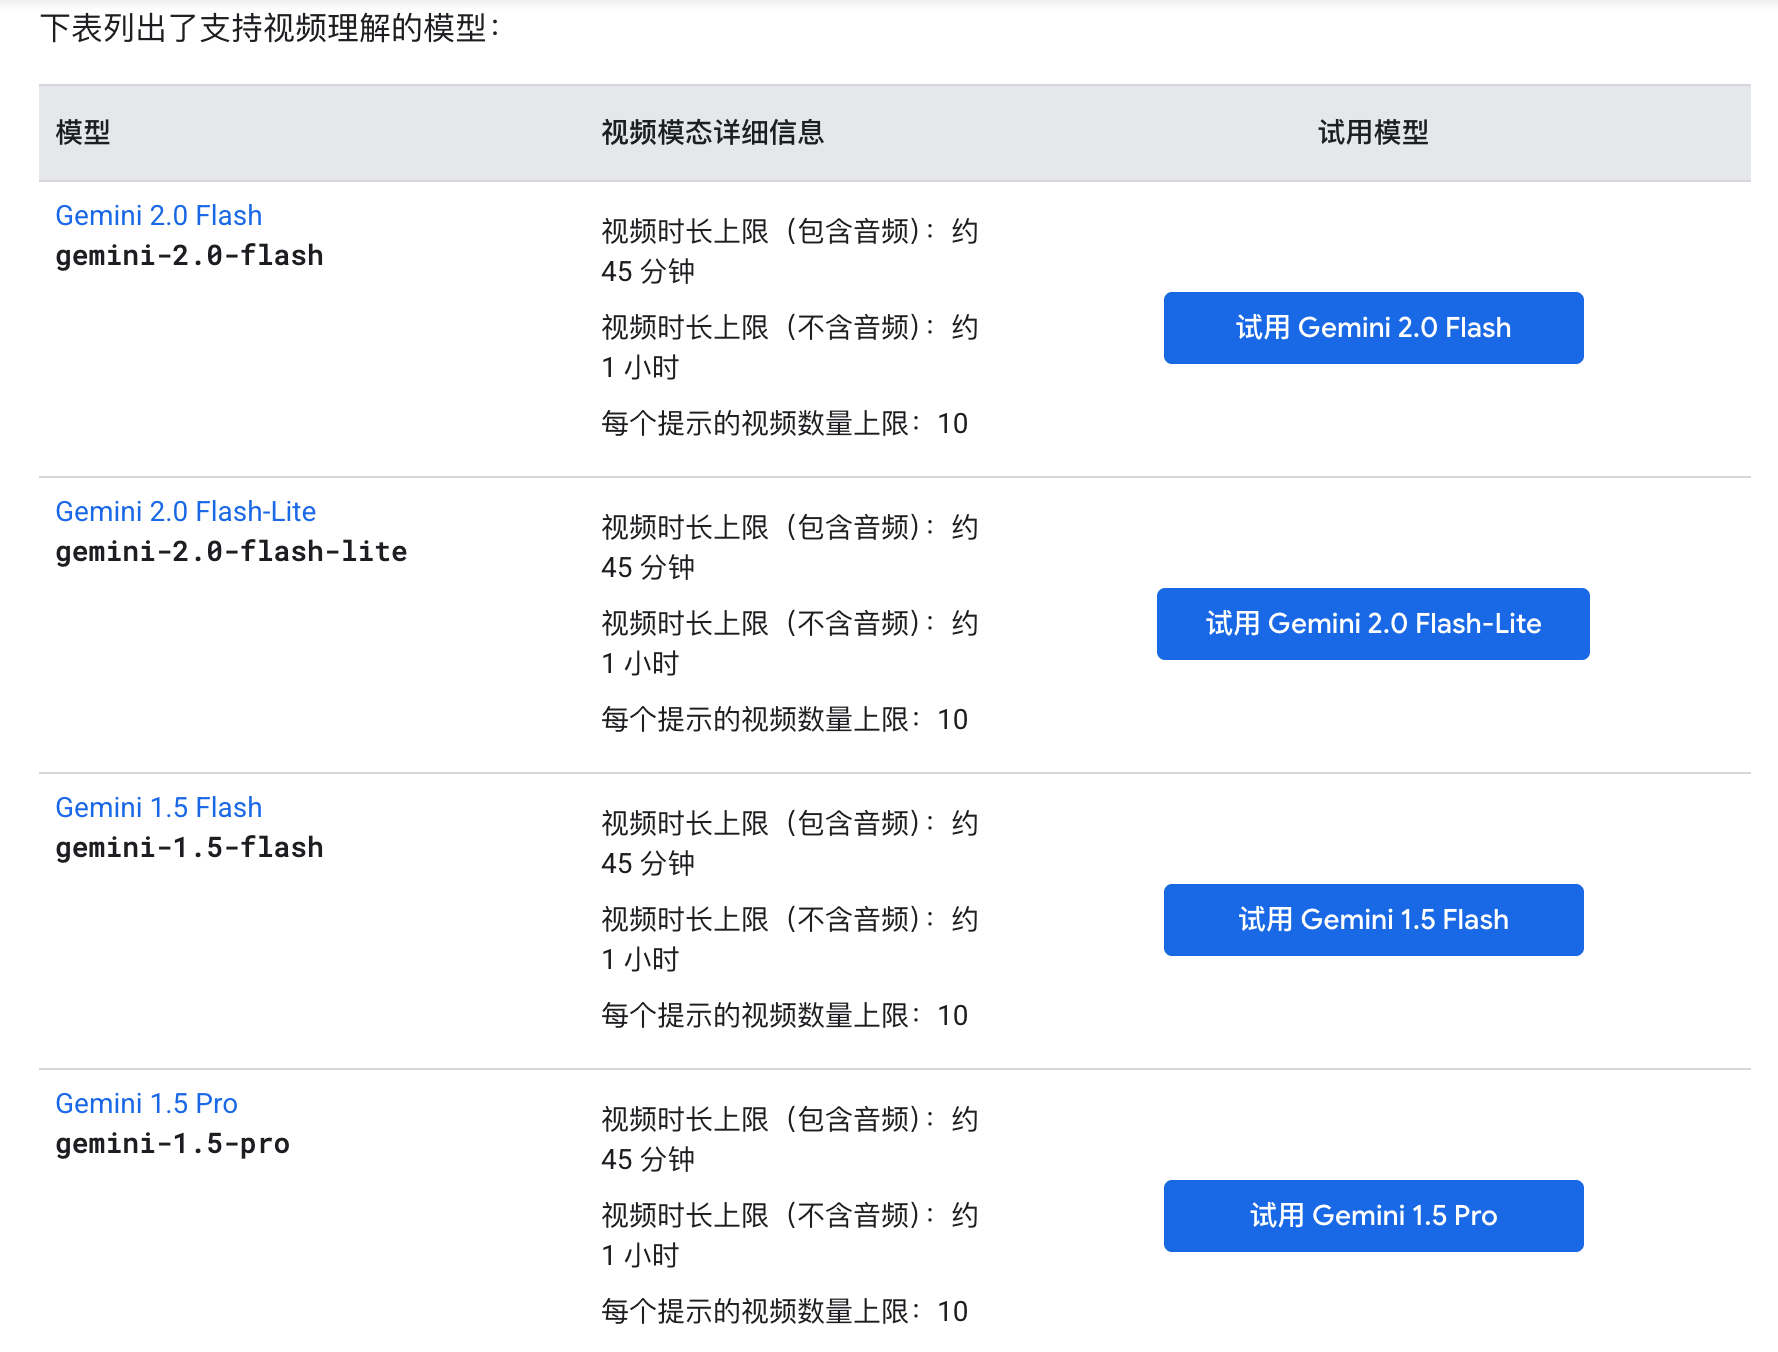Click the 模型 column header
Viewport: 1778px width, 1352px height.
tap(83, 132)
